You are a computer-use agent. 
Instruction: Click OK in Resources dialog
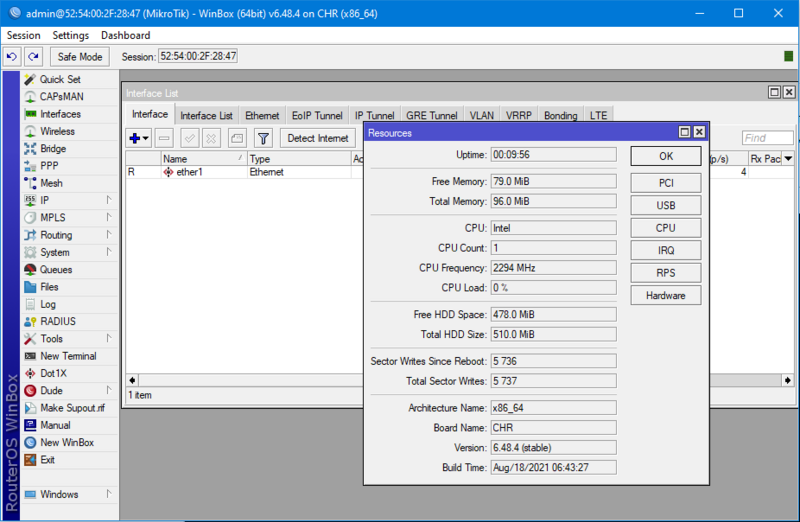coord(666,156)
